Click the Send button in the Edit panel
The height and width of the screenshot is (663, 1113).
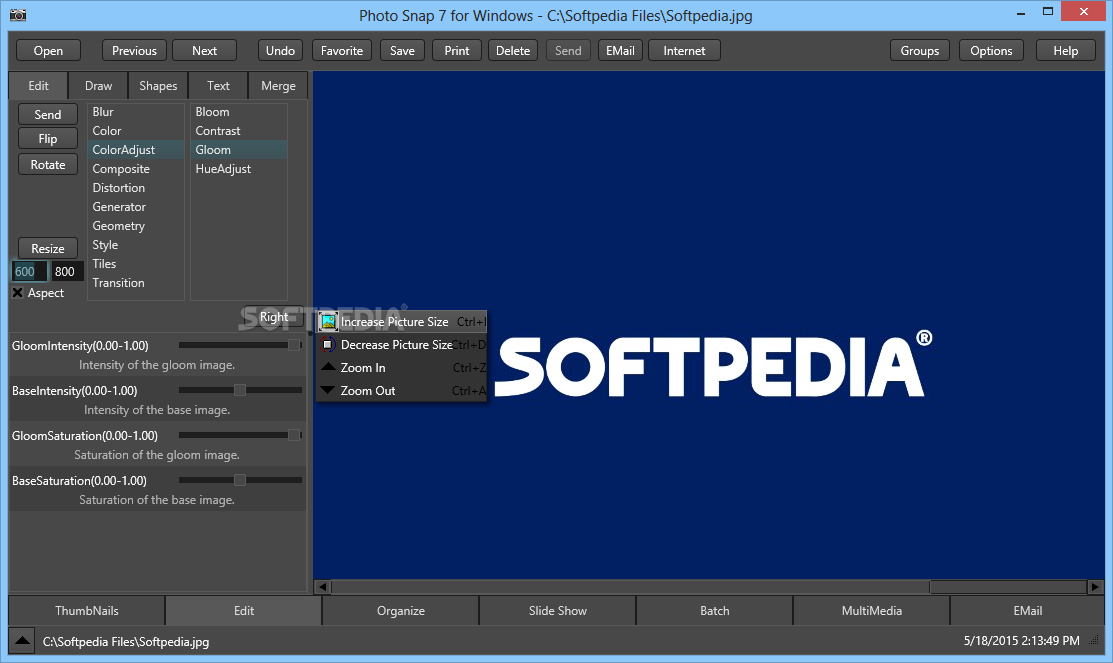click(x=48, y=114)
